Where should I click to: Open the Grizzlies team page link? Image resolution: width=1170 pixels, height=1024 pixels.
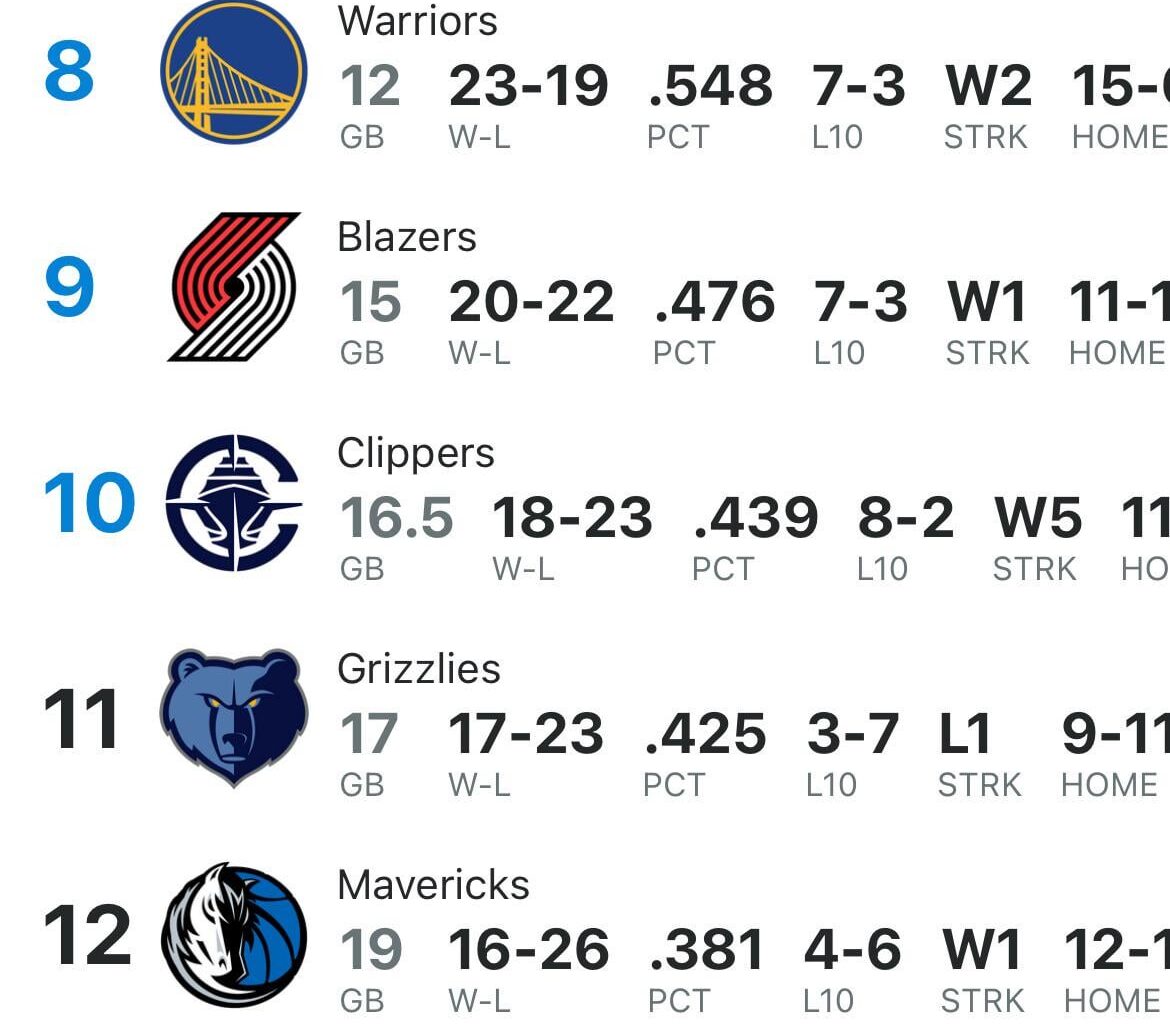pyautogui.click(x=420, y=667)
